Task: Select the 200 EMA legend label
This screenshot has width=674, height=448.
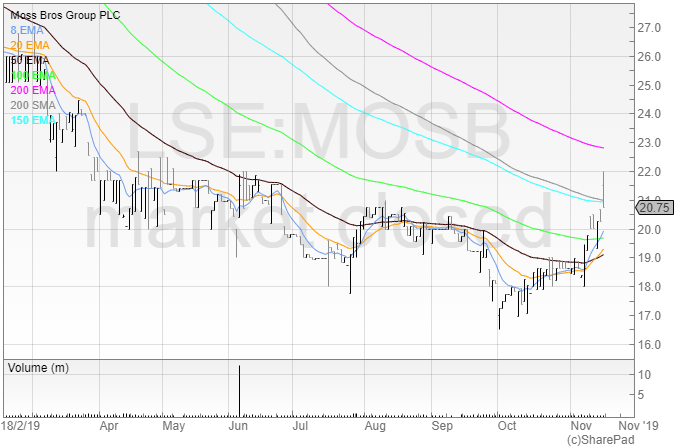Action: (33, 90)
